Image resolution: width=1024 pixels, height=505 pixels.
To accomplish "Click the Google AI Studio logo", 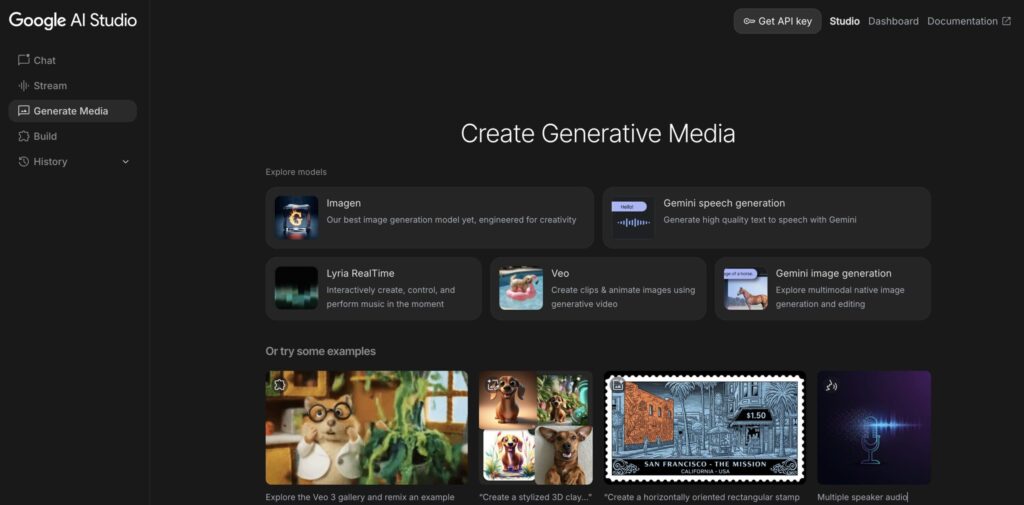I will coord(72,20).
